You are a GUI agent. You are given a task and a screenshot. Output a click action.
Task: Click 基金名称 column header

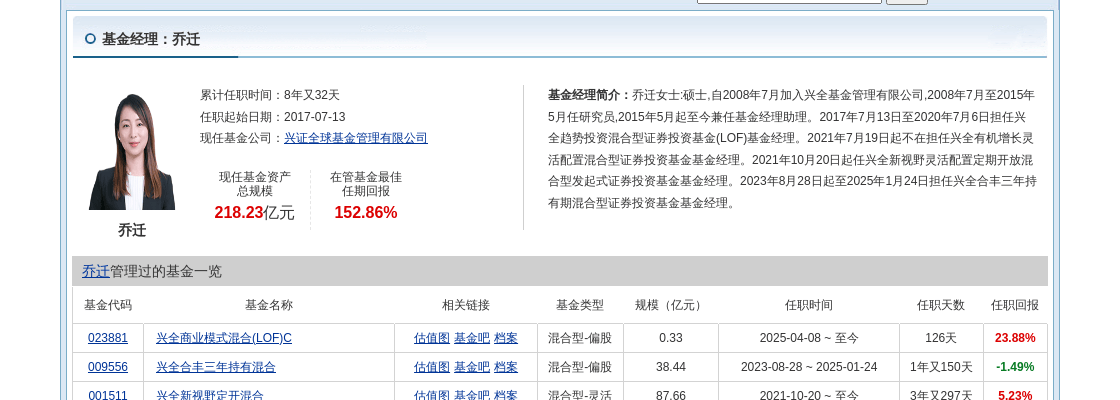click(x=269, y=305)
